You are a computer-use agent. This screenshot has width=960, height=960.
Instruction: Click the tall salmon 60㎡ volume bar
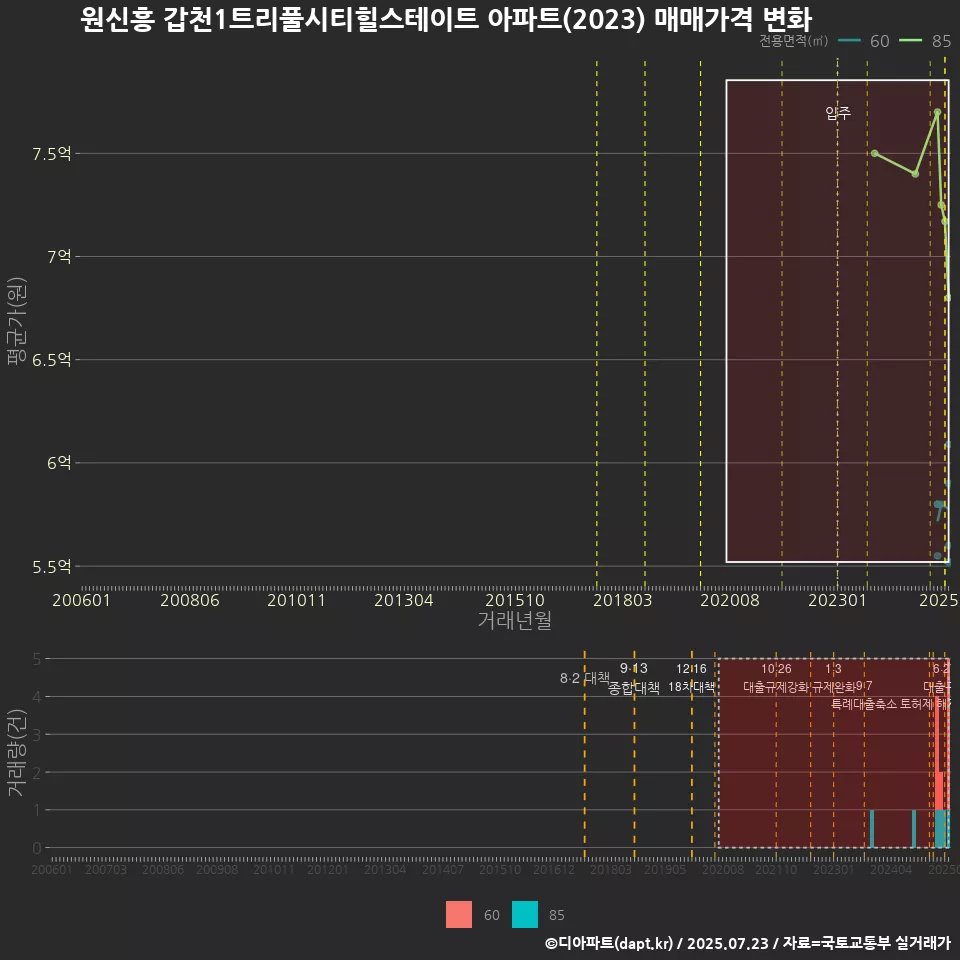937,753
